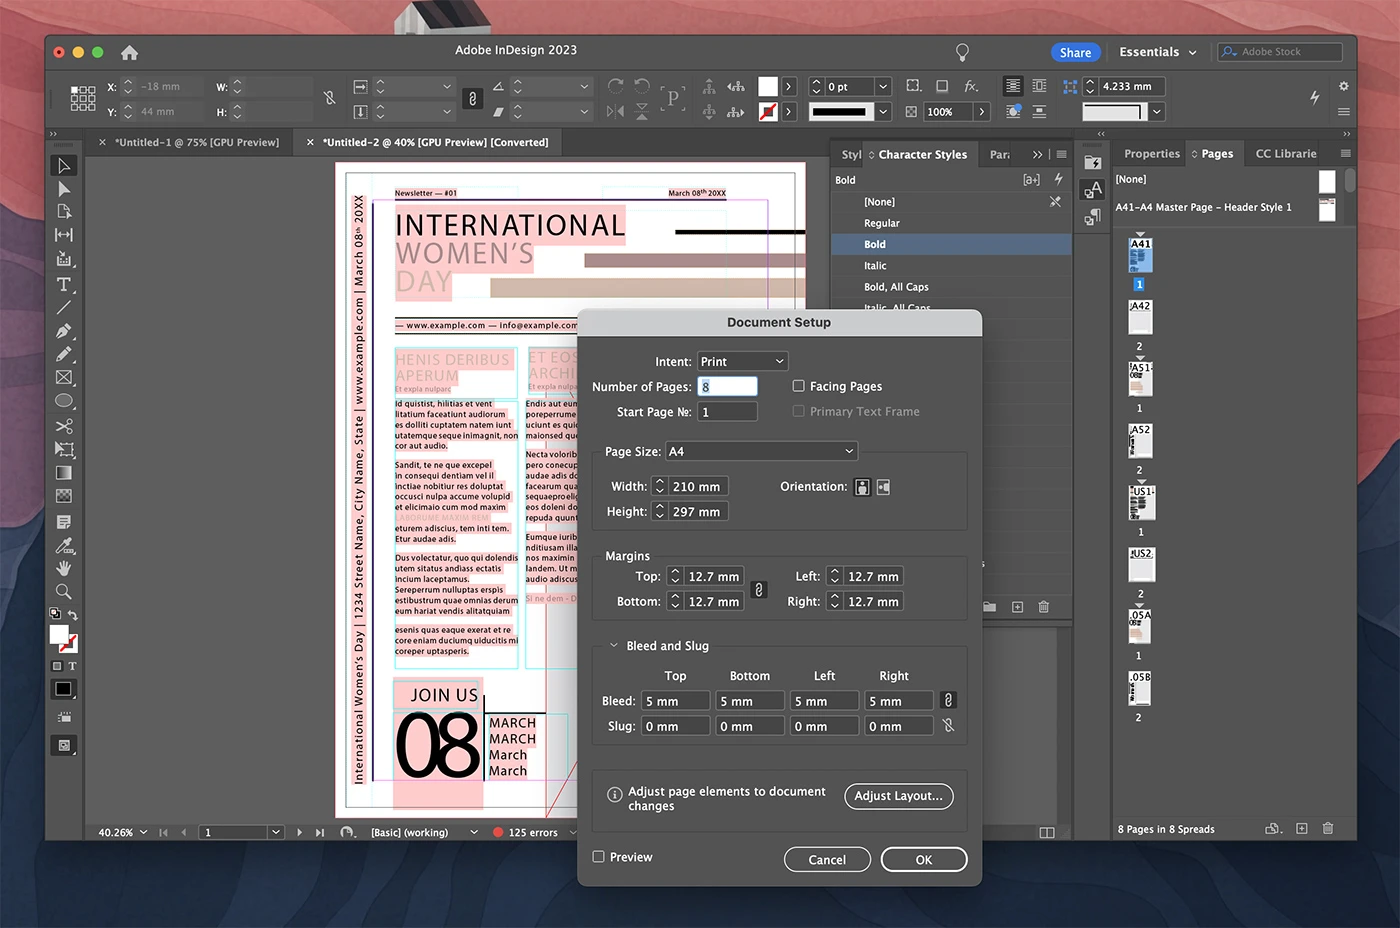Enable Facing Pages checkbox
The height and width of the screenshot is (928, 1400).
click(798, 386)
